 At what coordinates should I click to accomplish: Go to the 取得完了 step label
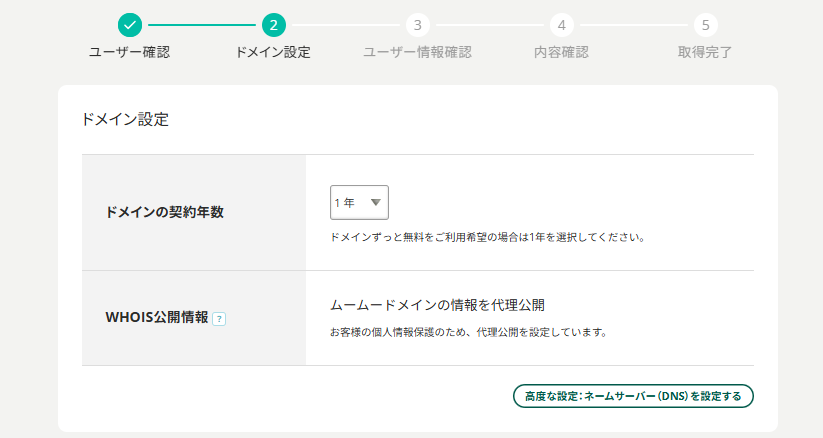tap(705, 52)
